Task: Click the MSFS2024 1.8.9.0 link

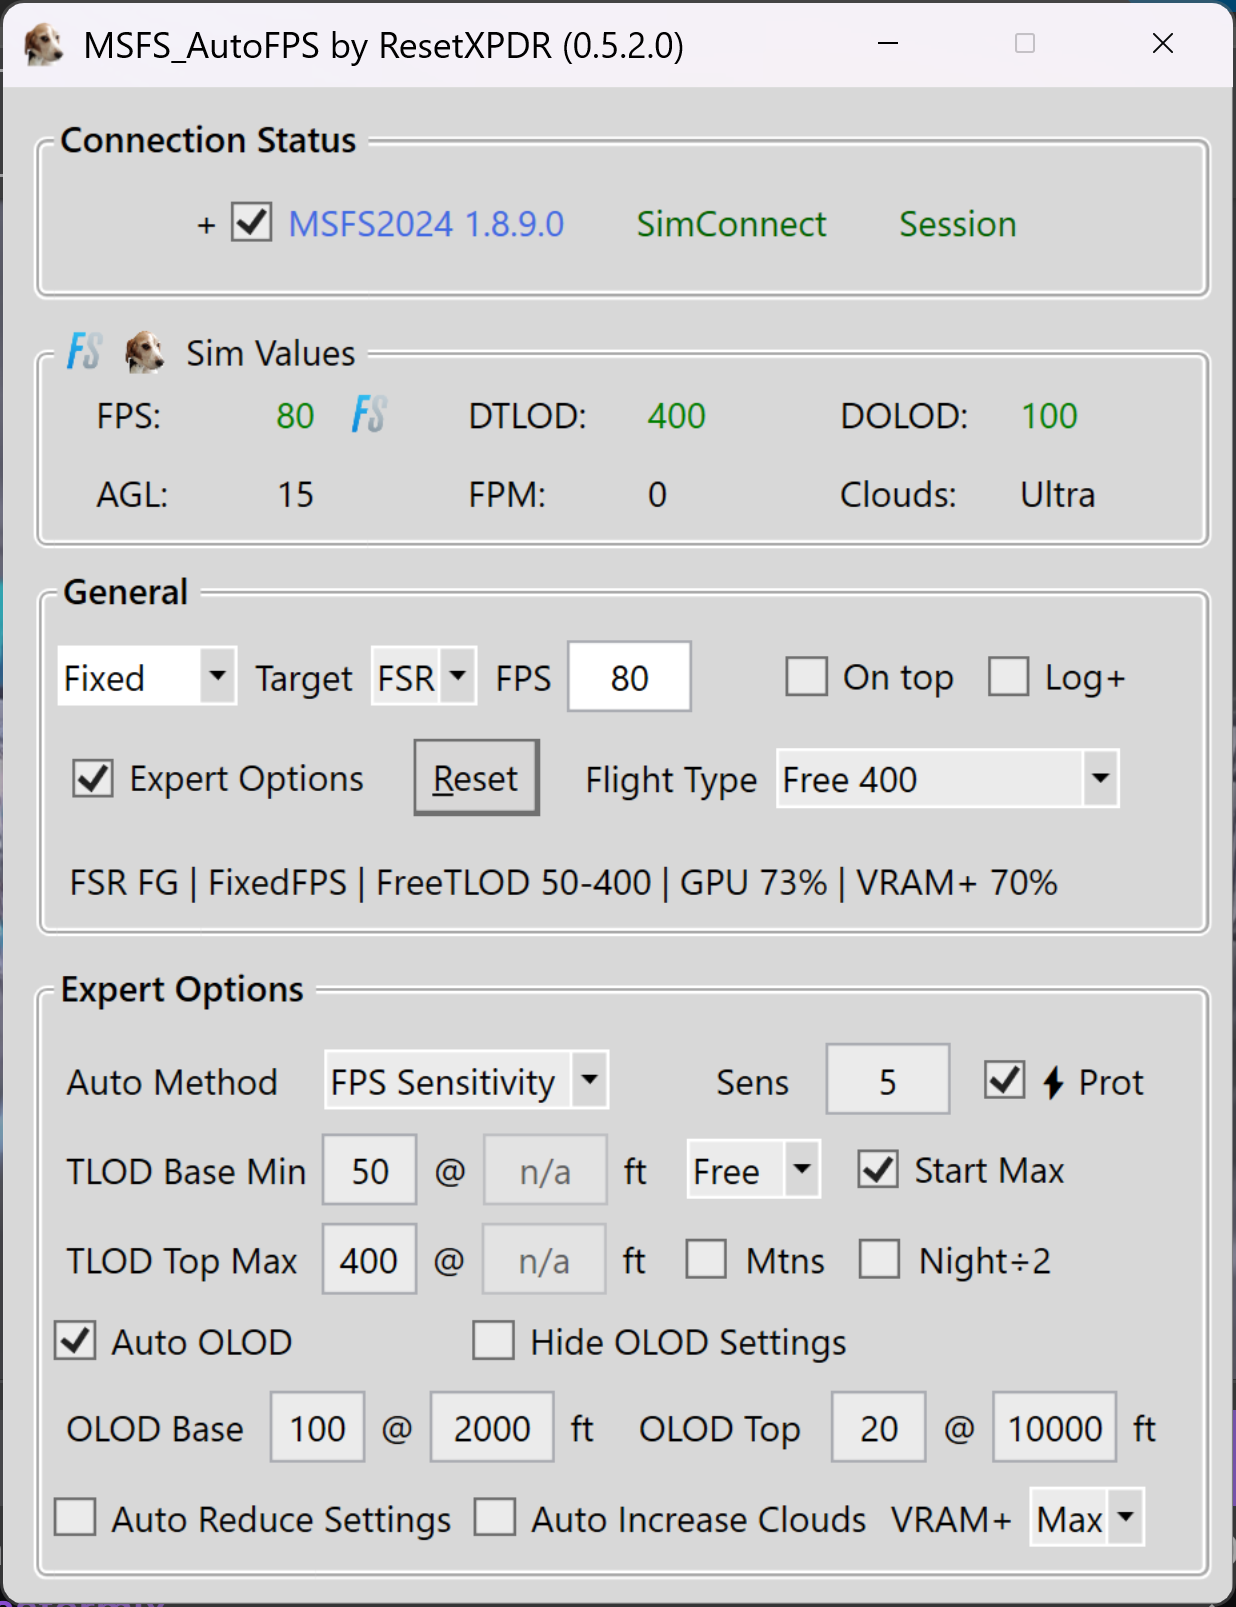Action: pyautogui.click(x=426, y=224)
